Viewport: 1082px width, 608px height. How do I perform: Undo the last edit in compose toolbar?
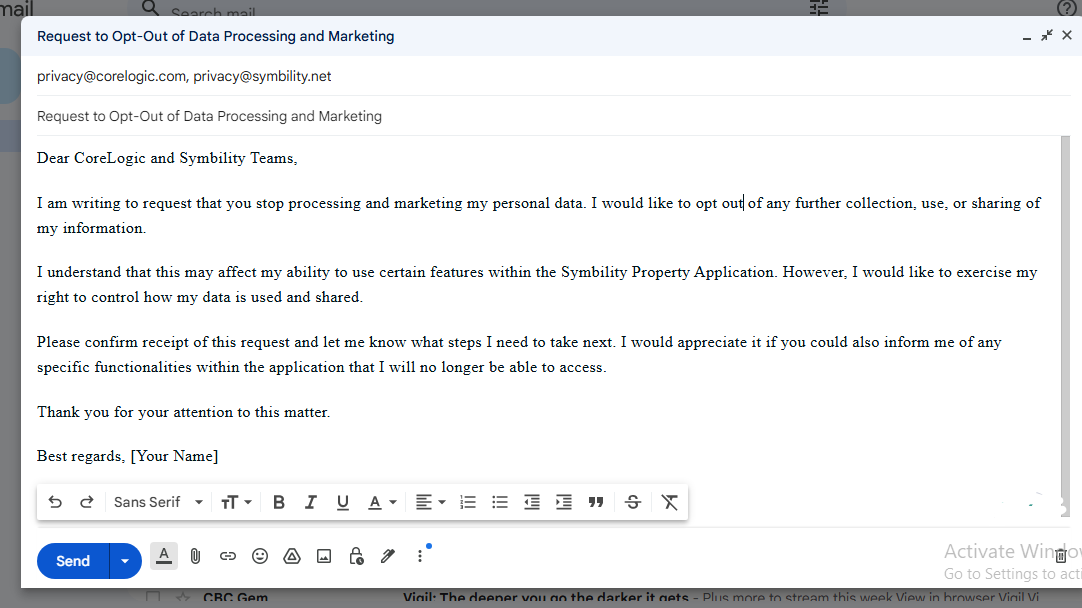coord(55,502)
